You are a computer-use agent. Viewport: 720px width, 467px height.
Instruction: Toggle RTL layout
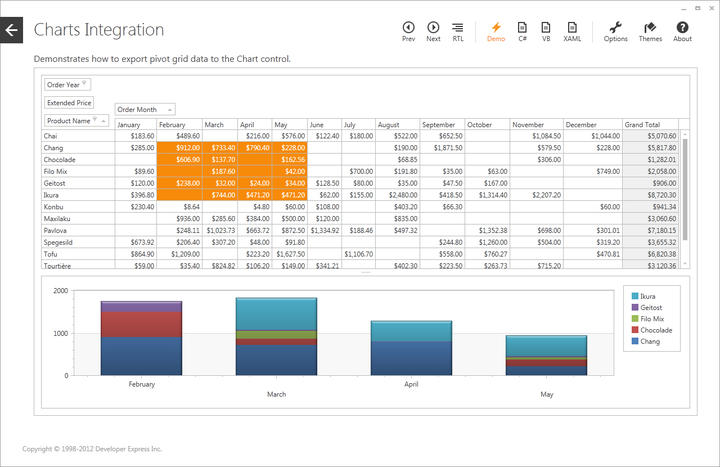coord(458,31)
